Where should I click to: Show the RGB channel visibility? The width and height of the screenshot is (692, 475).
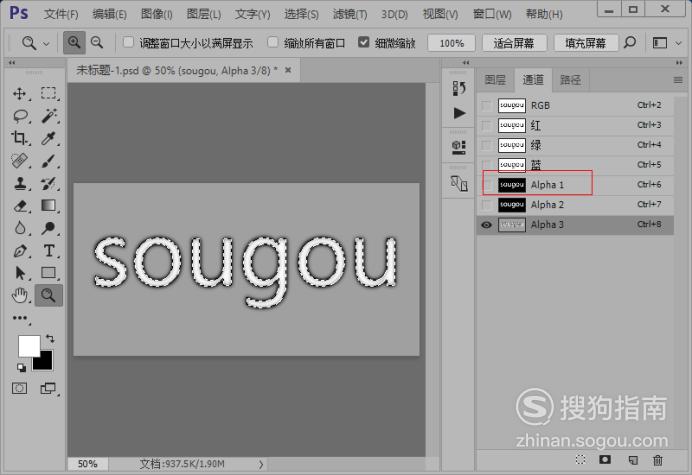(486, 106)
